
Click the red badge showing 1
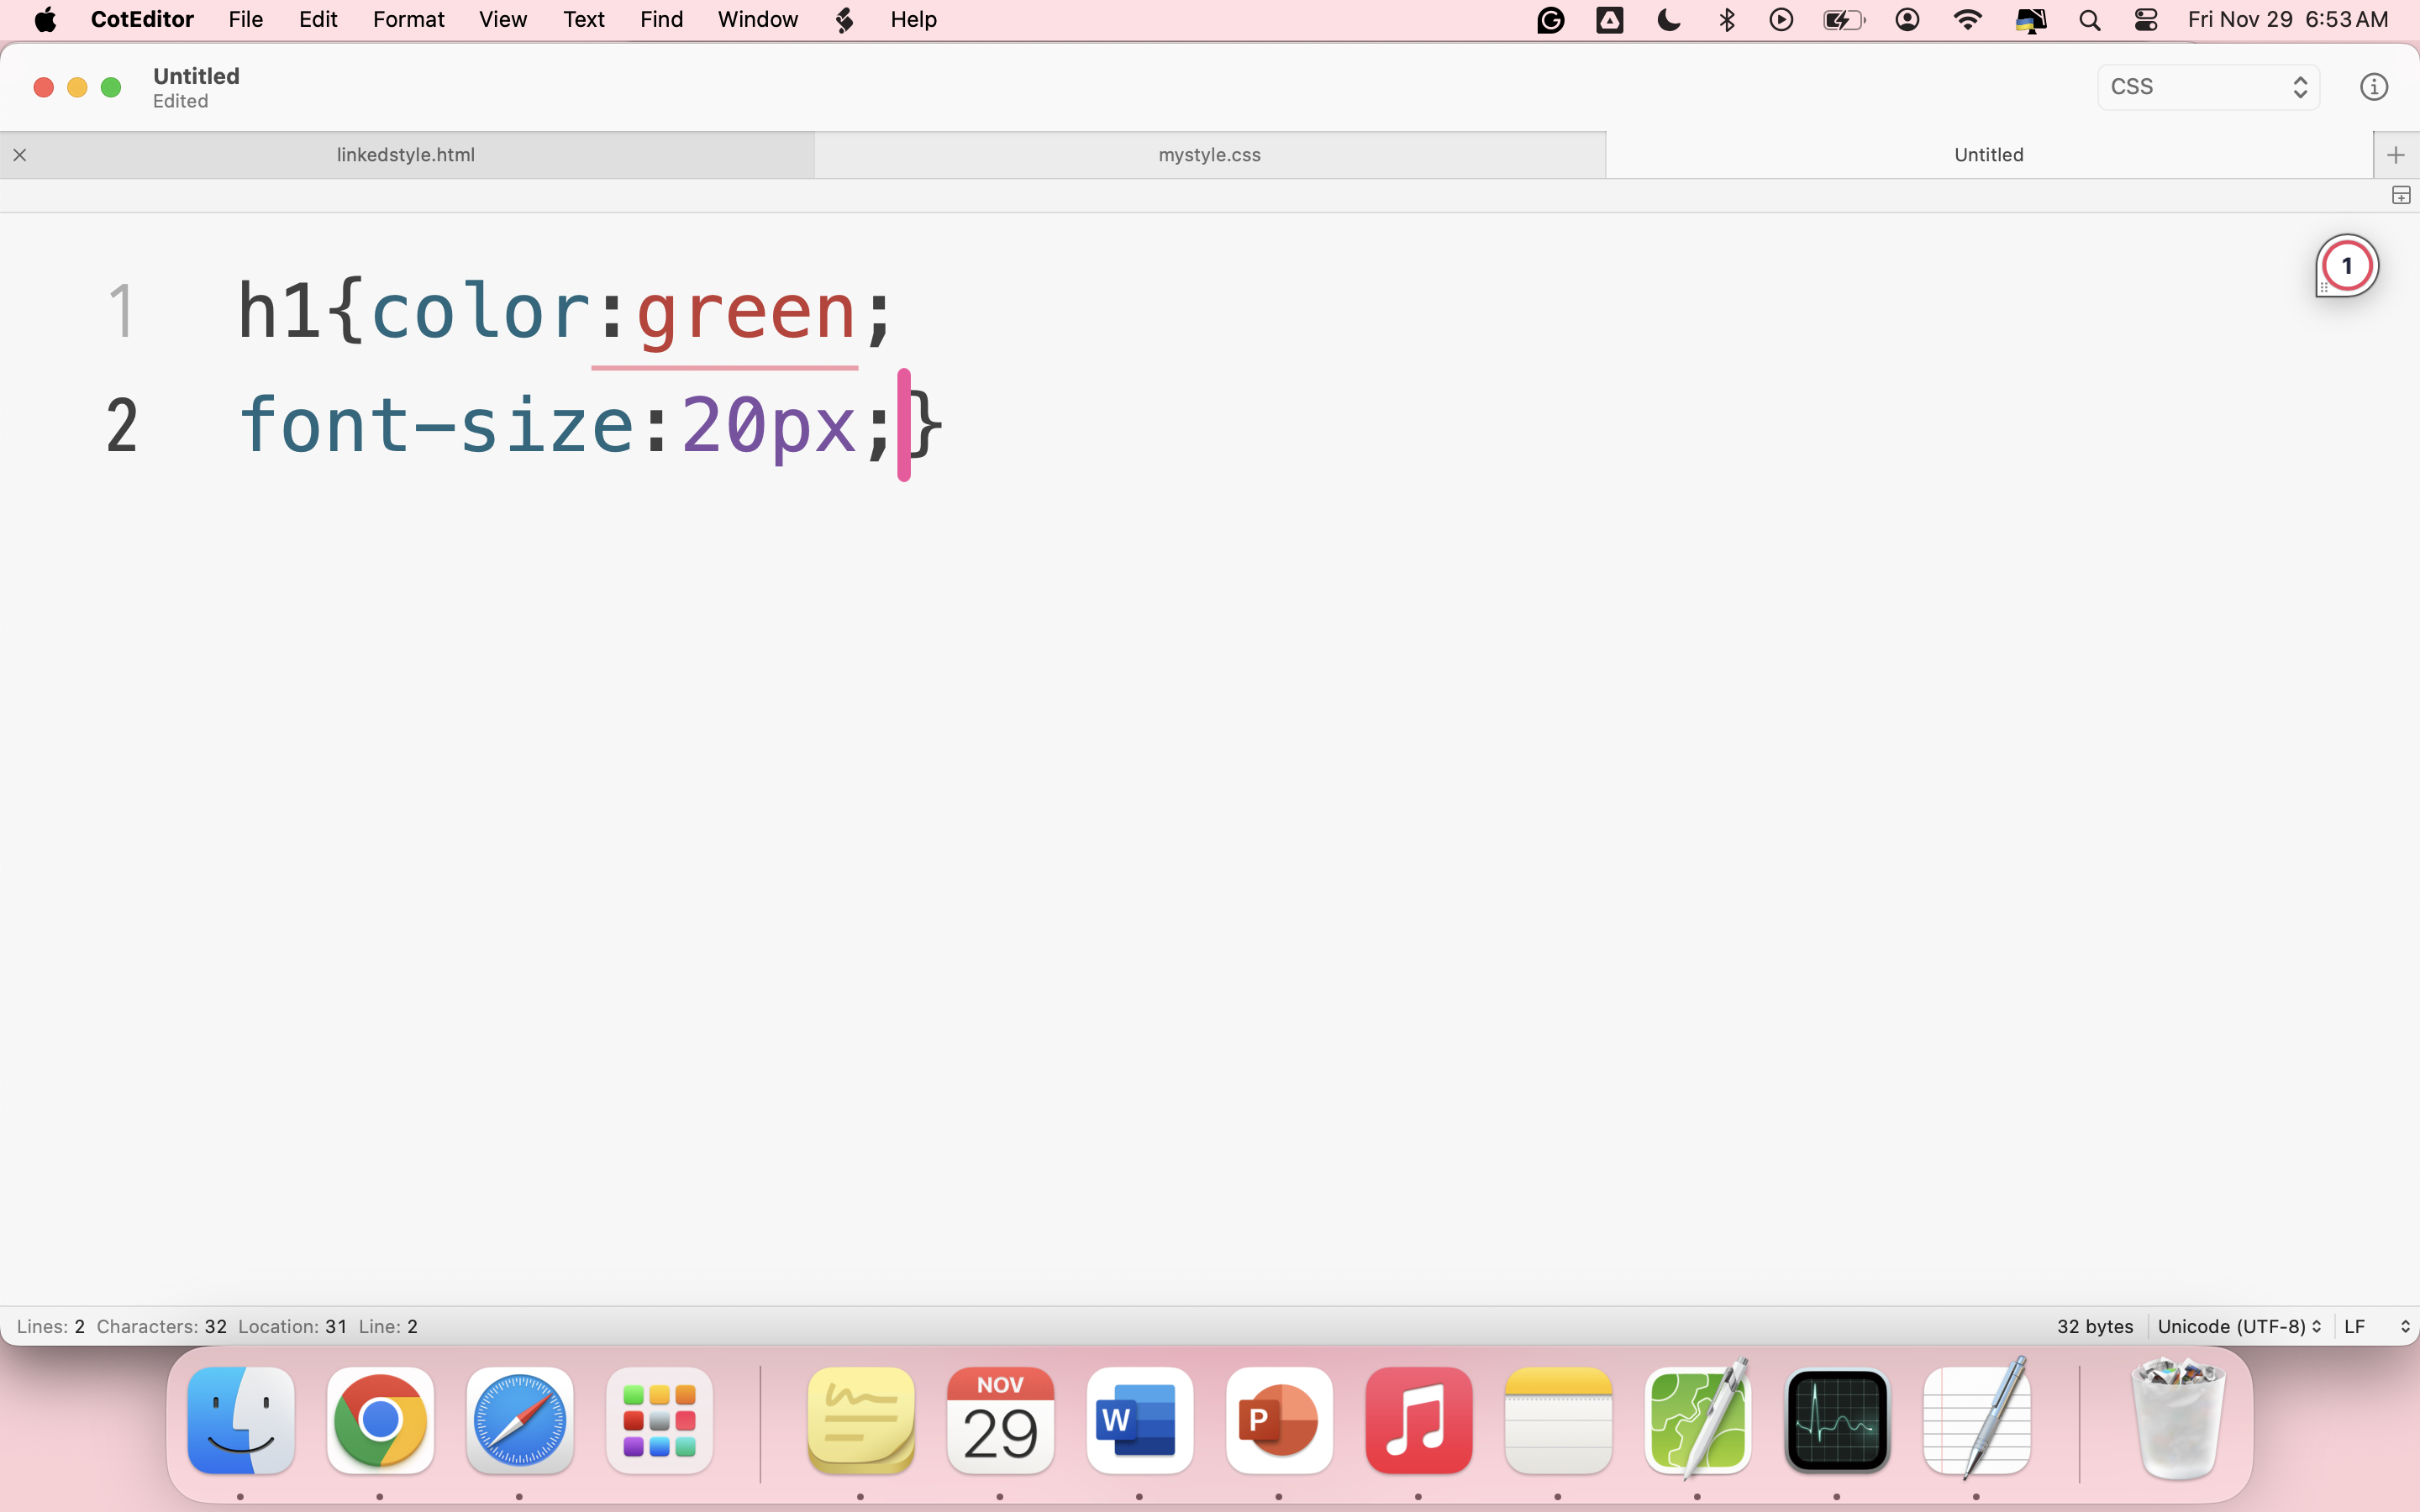pyautogui.click(x=2347, y=266)
